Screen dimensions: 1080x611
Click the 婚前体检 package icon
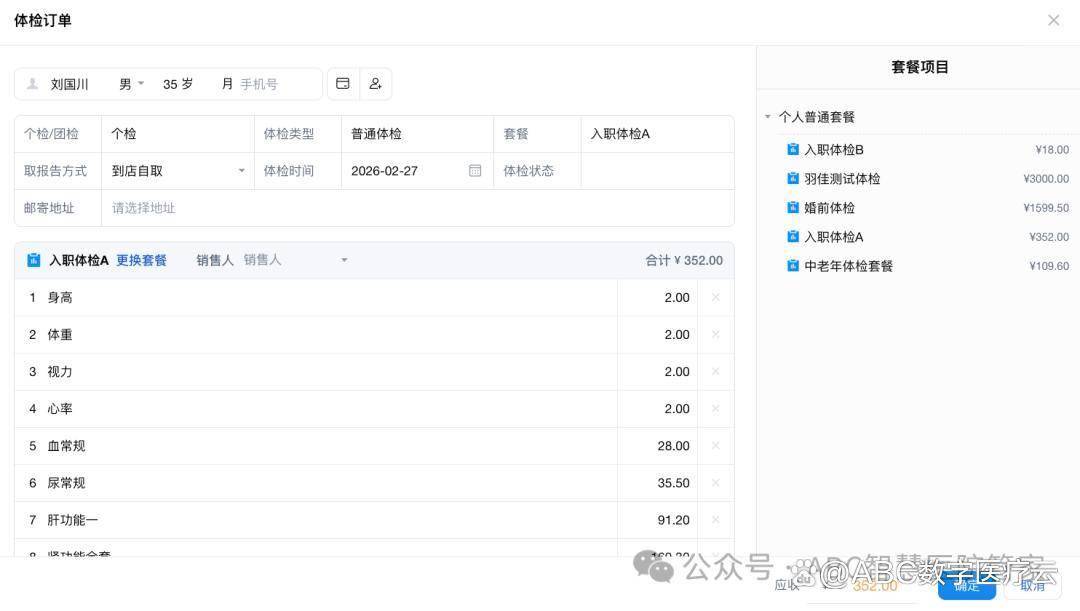click(793, 208)
